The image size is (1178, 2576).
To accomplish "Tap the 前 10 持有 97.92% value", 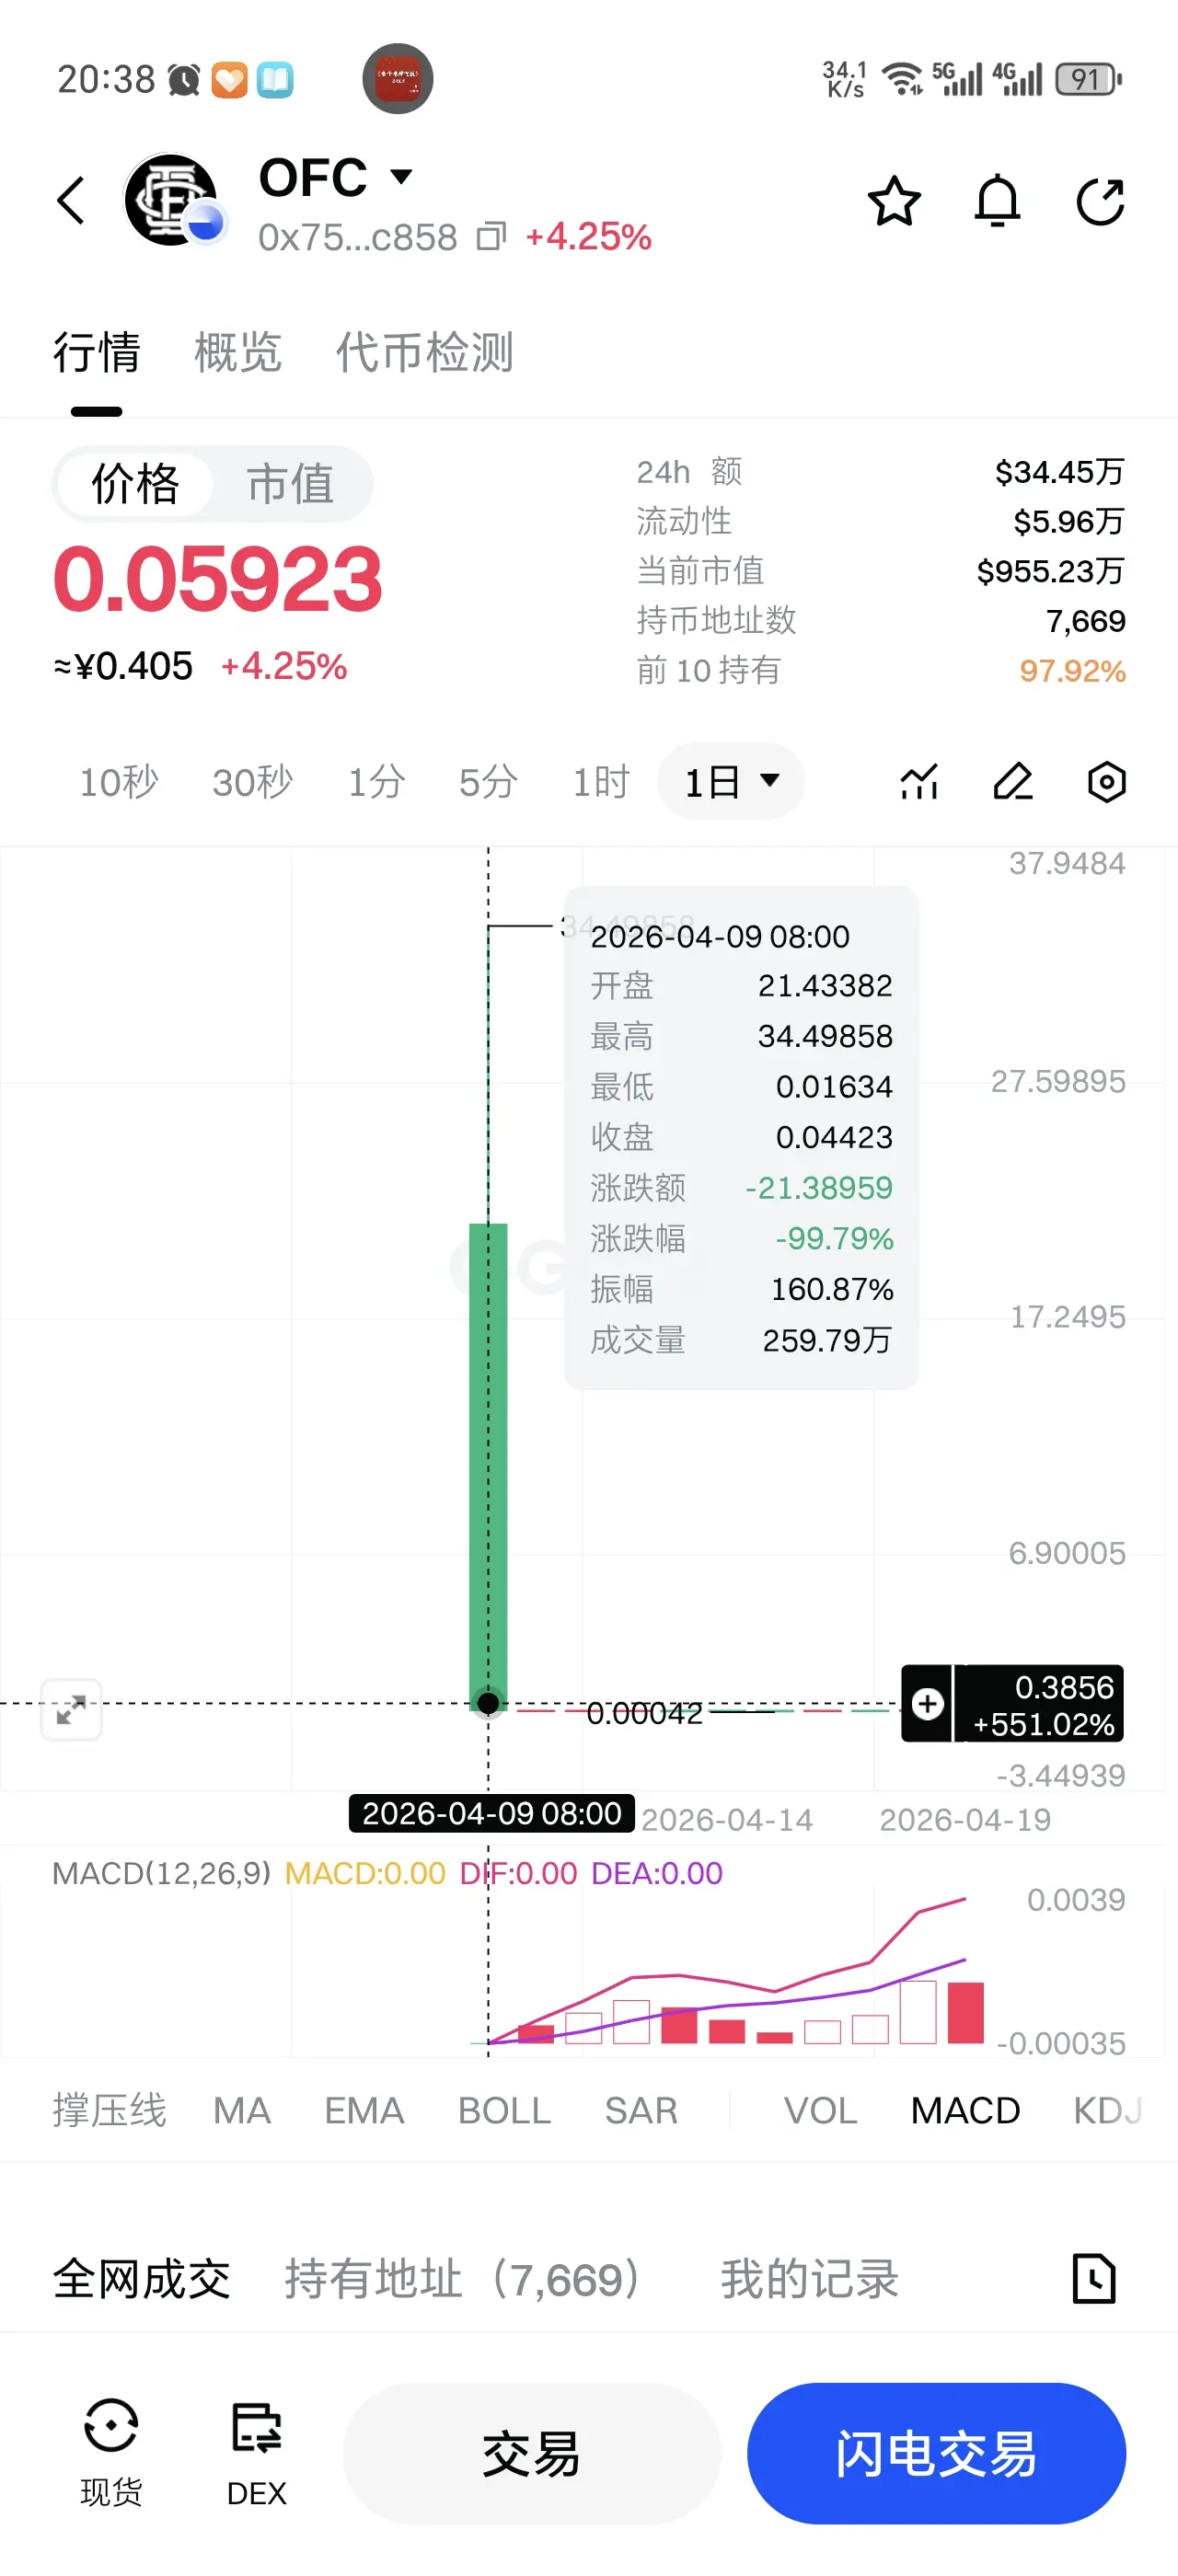I will [x=1072, y=671].
